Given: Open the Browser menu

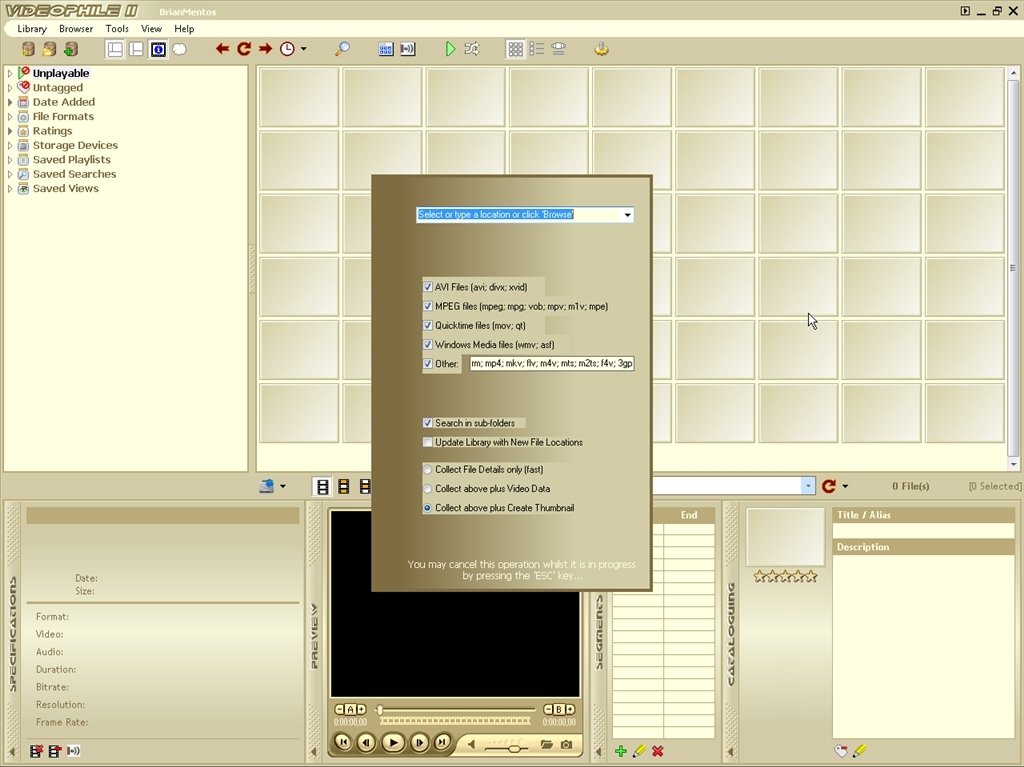Looking at the screenshot, I should [76, 29].
